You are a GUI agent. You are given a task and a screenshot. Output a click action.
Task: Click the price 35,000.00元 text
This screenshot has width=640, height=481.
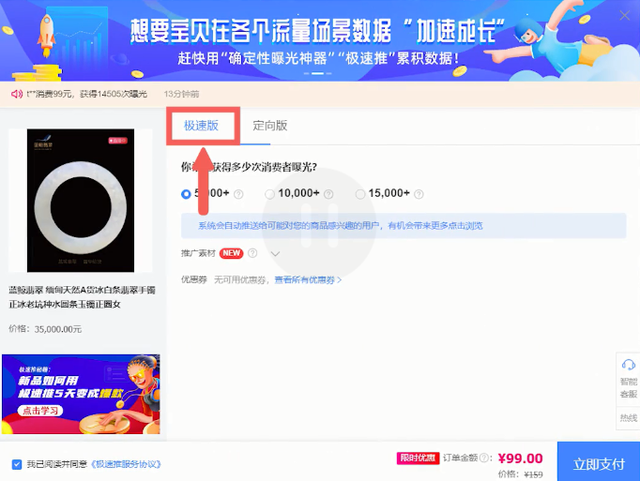click(x=58, y=329)
